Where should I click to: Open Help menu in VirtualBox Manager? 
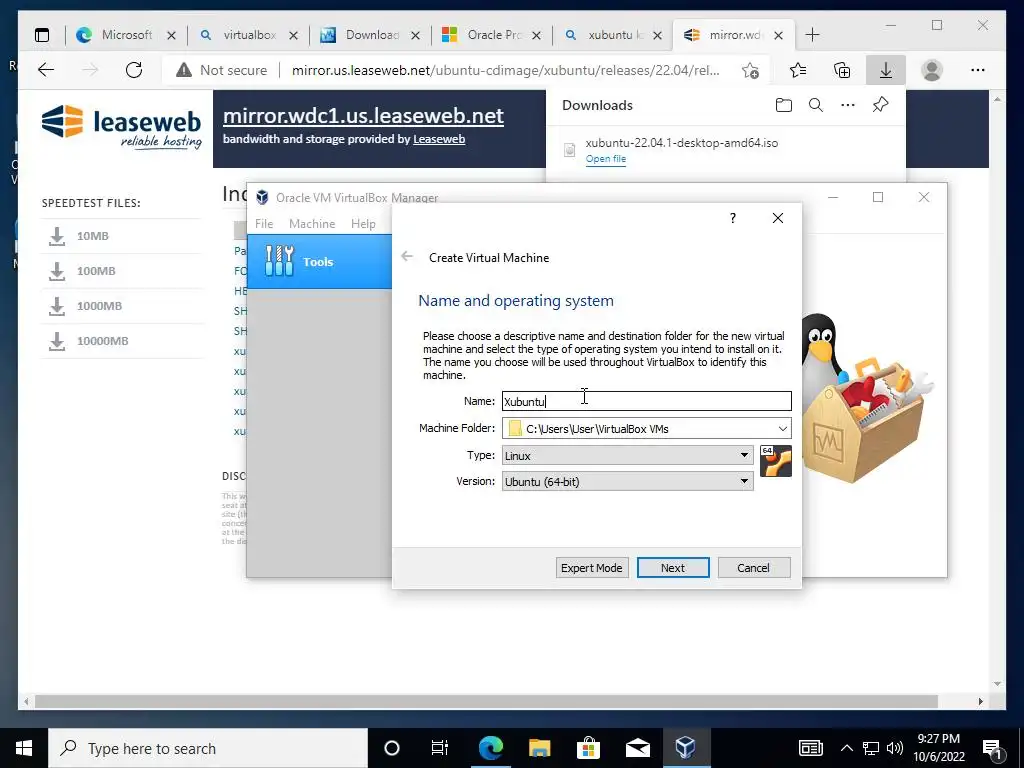pyautogui.click(x=363, y=224)
